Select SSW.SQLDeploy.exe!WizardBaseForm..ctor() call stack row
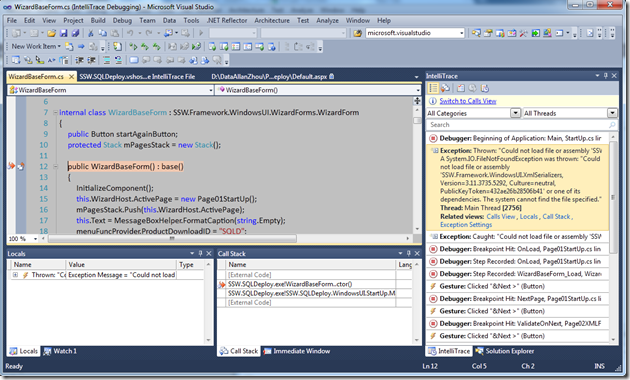 (x=307, y=284)
